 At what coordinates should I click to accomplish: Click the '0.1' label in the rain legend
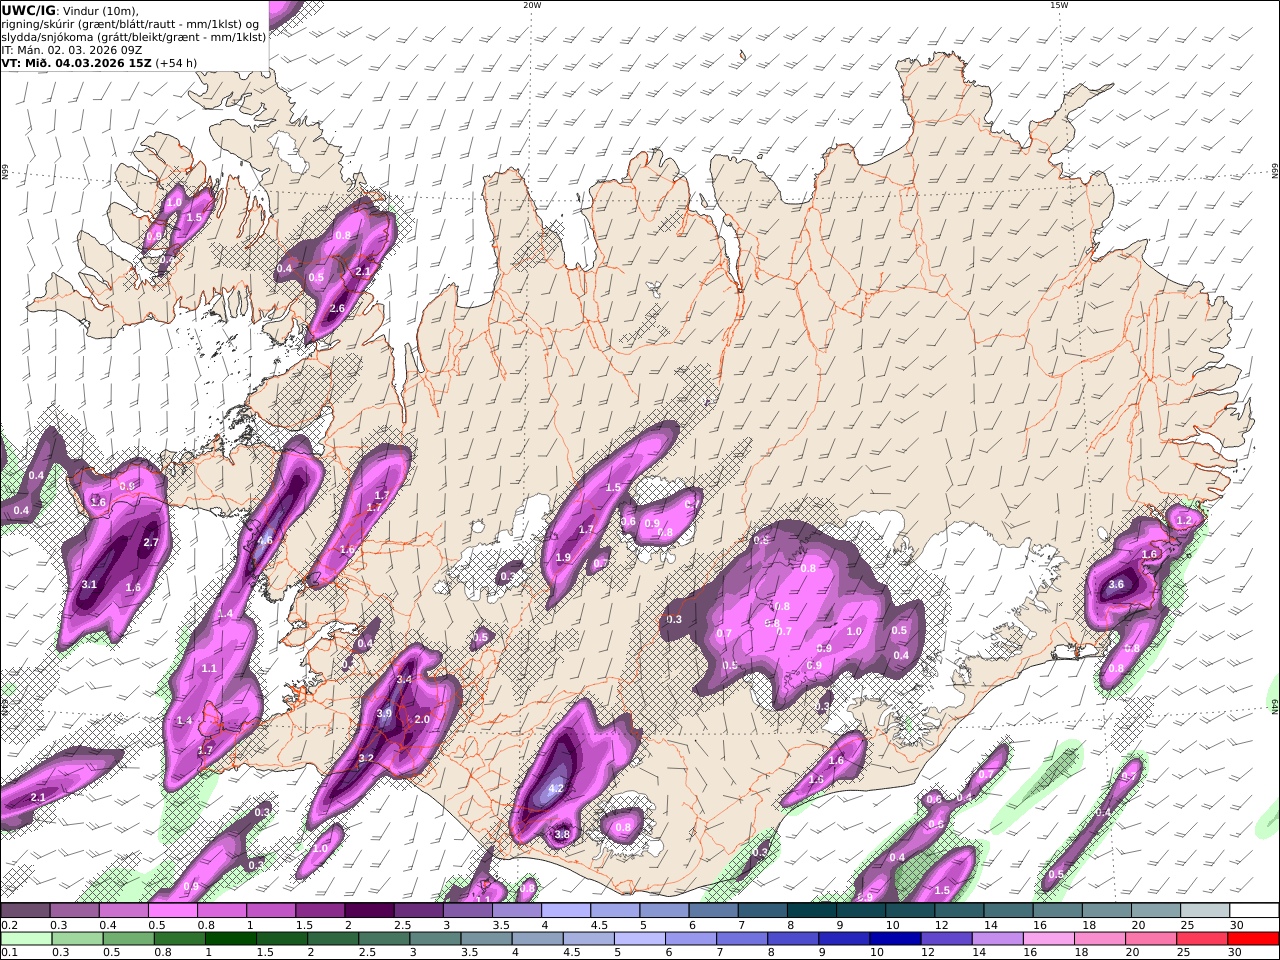[10, 953]
